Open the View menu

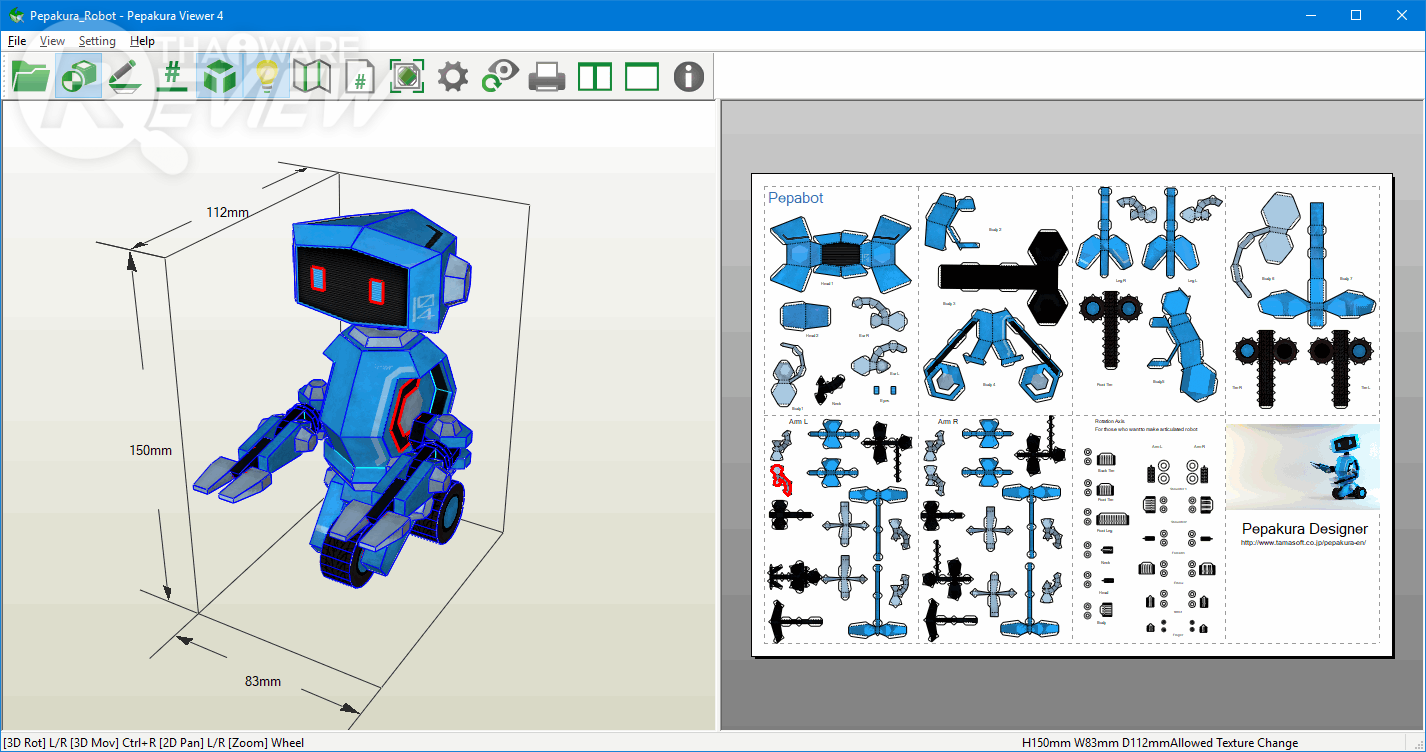pyautogui.click(x=52, y=41)
